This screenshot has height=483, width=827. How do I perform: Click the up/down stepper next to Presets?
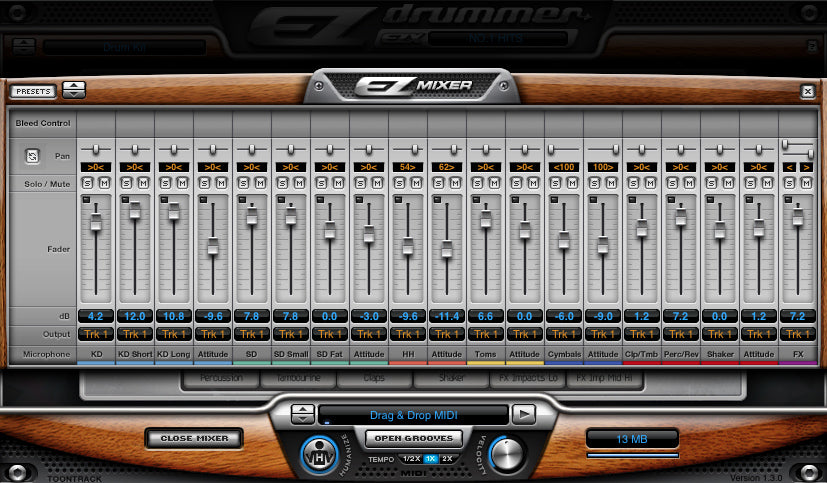(x=74, y=91)
